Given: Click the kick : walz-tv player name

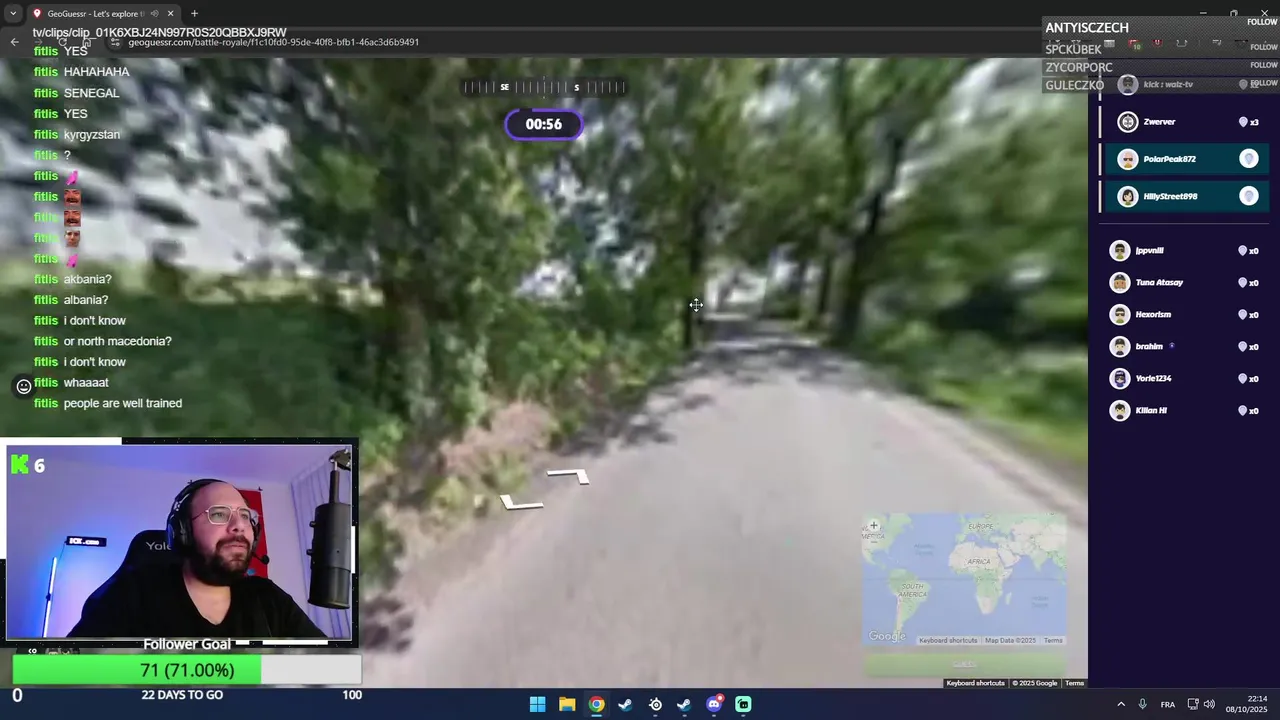Looking at the screenshot, I should (1168, 85).
